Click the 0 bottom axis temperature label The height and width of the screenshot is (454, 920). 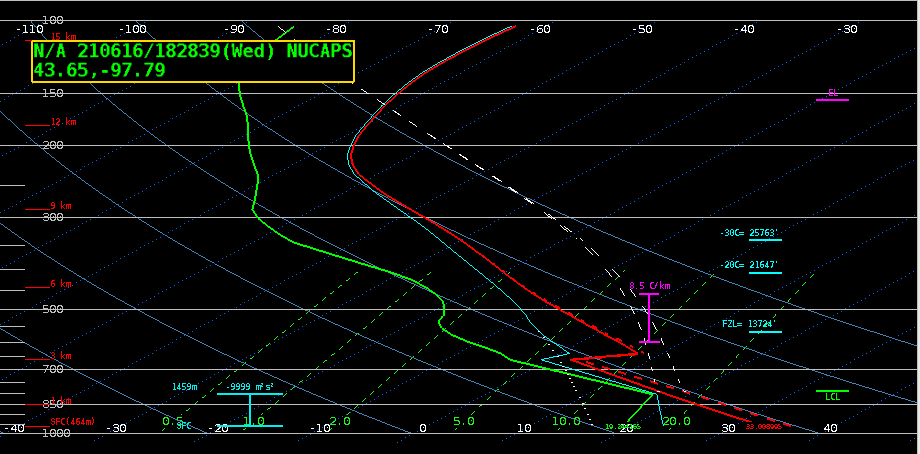422,428
